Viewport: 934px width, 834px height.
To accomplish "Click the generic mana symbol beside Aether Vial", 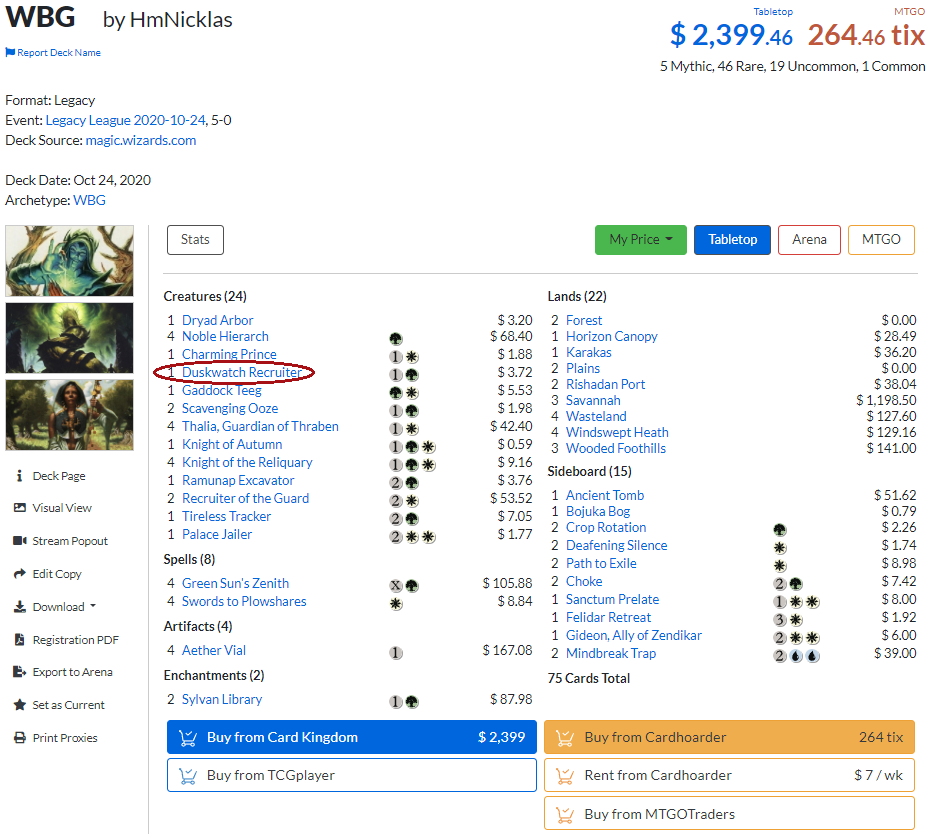I will [x=396, y=653].
